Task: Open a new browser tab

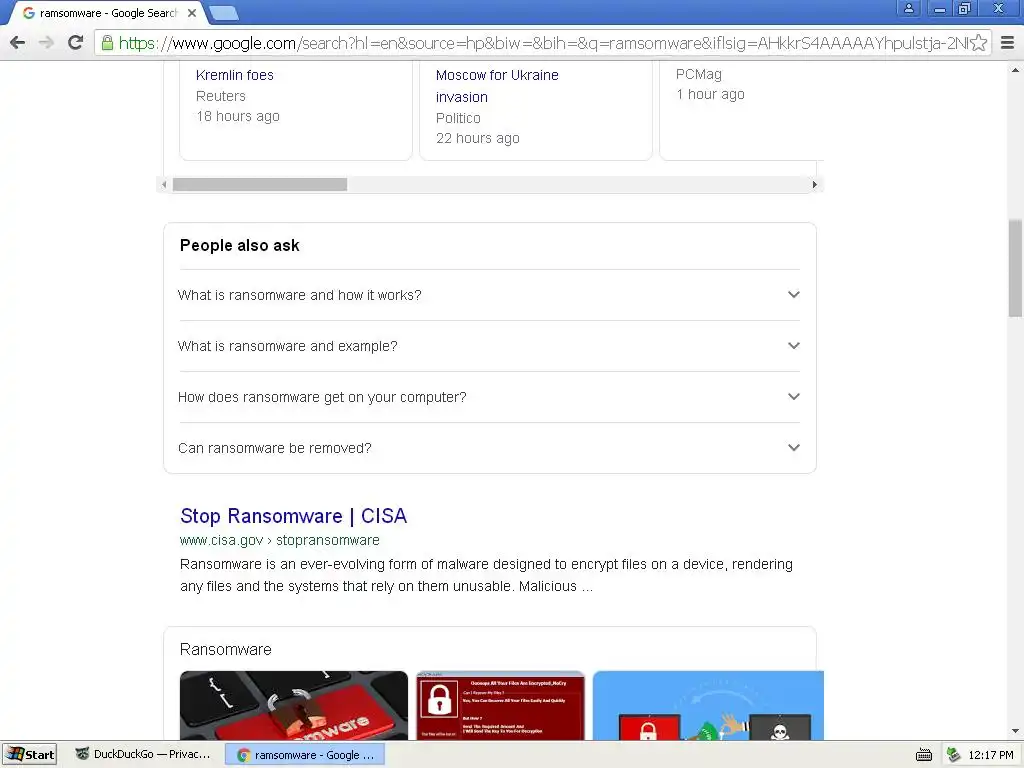Action: pyautogui.click(x=224, y=13)
